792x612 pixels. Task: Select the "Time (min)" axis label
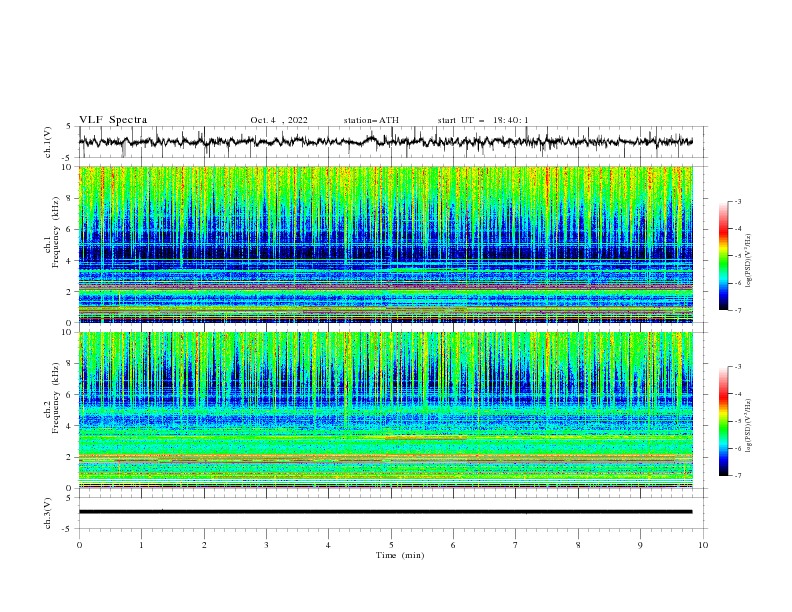400,555
